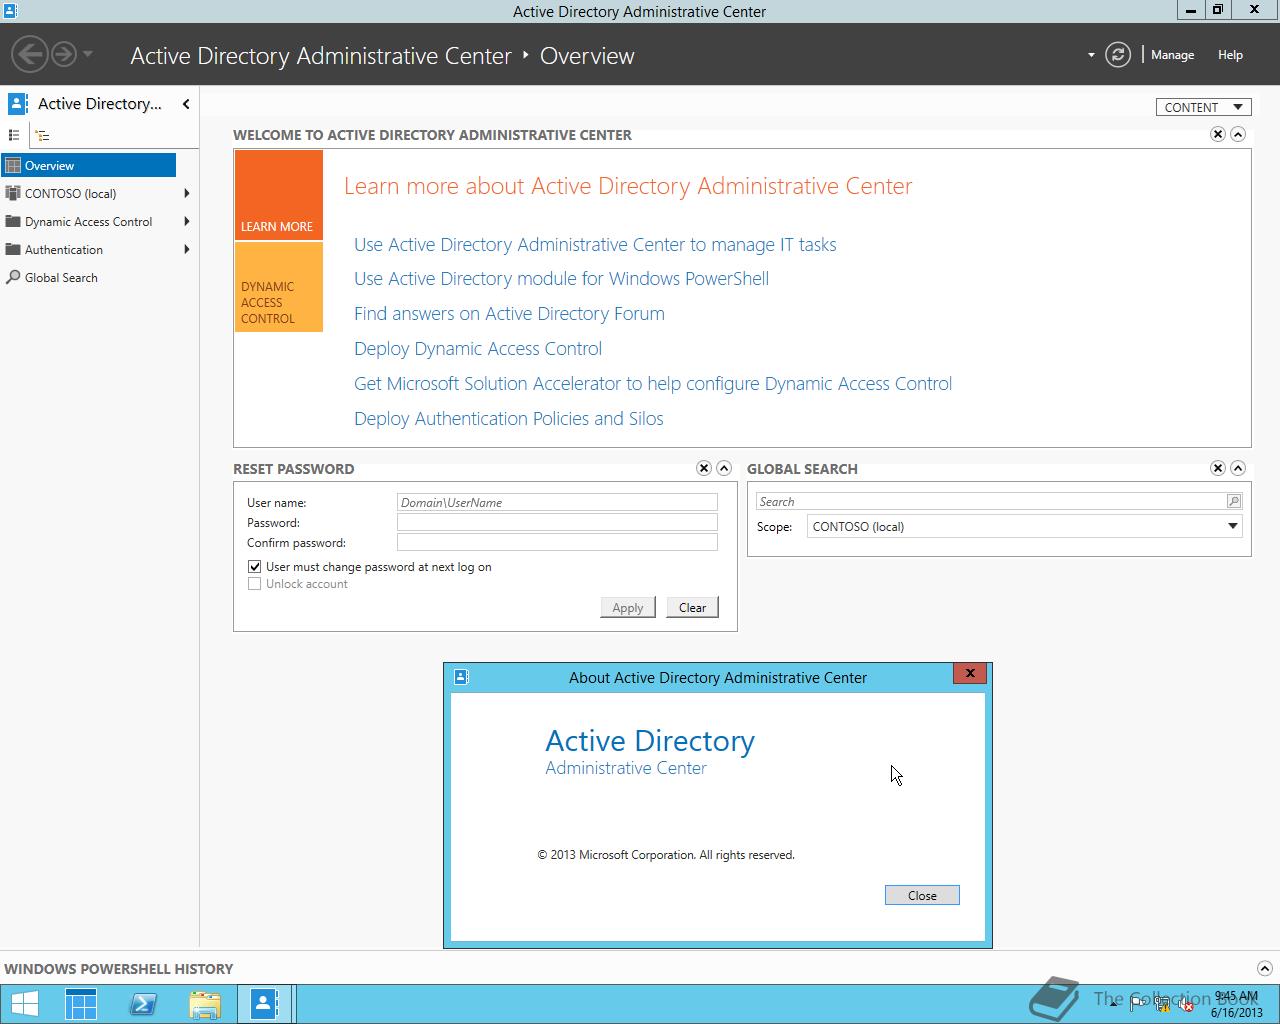This screenshot has height=1024, width=1280.
Task: Open the Microsoft Solution Accelerator link
Action: coord(653,383)
